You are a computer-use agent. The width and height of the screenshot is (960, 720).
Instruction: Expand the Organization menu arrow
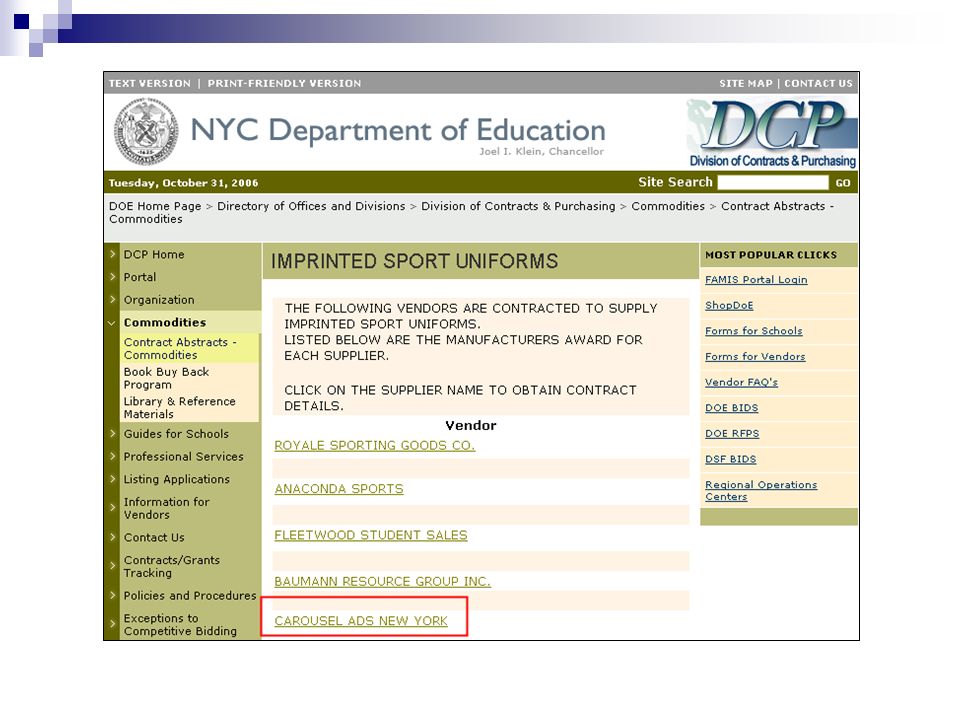click(113, 299)
